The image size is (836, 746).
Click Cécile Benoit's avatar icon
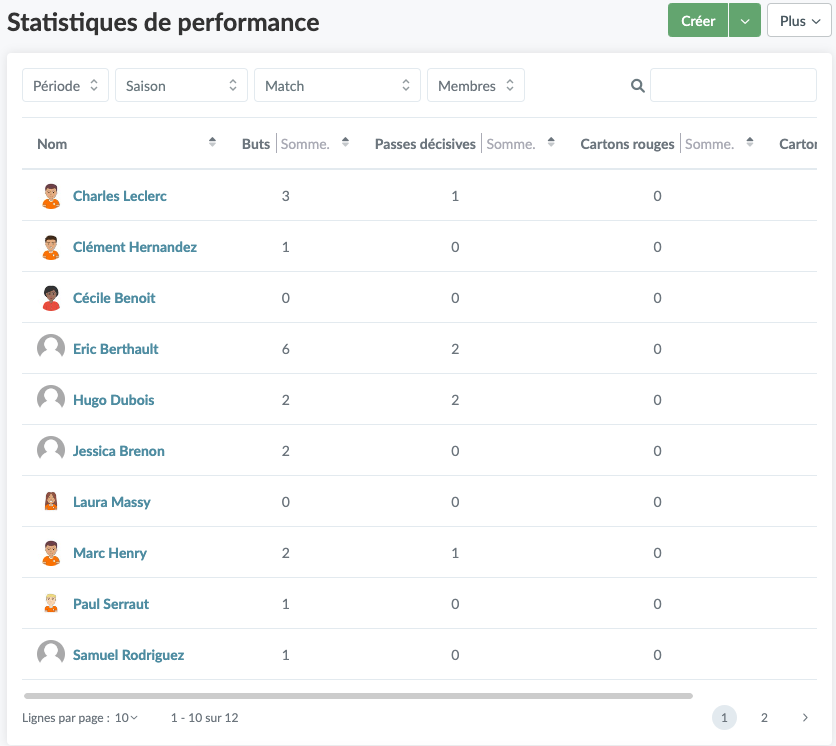(x=51, y=298)
